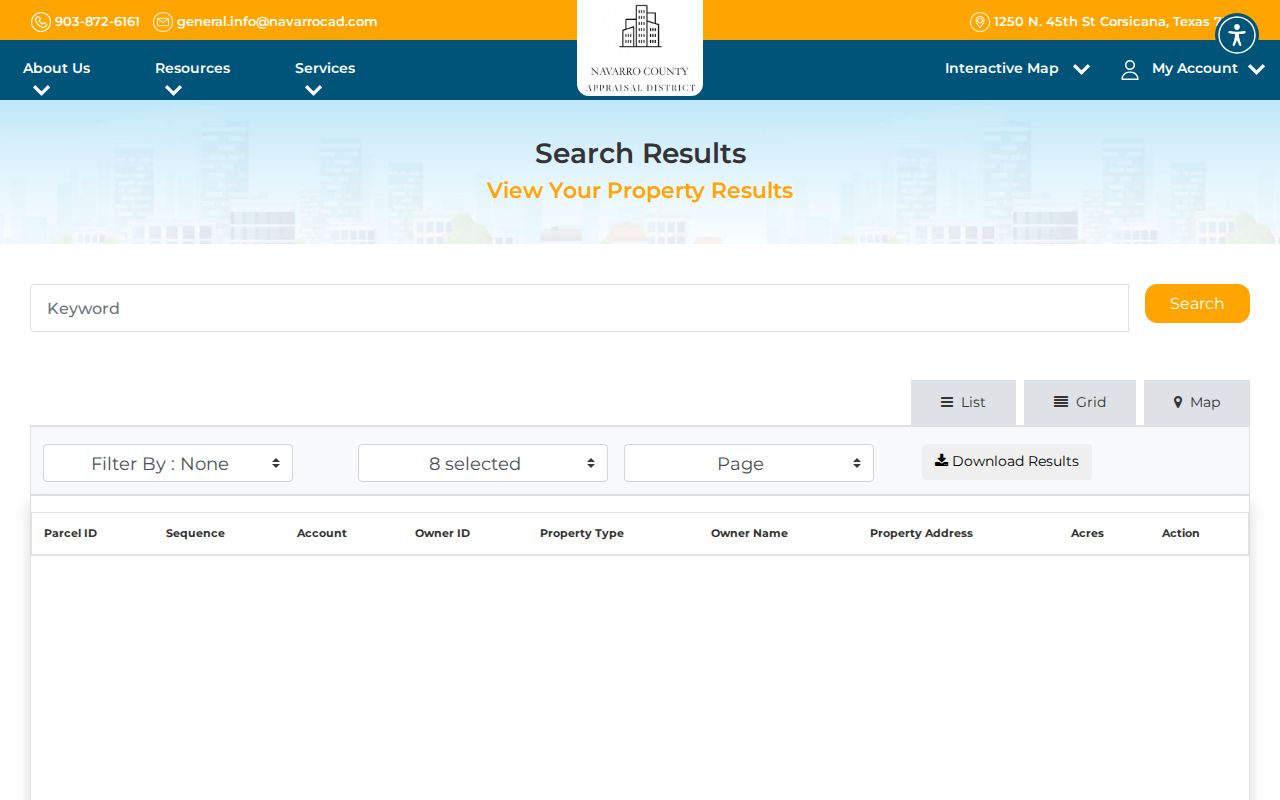Expand the Resources menu chevron
The height and width of the screenshot is (800, 1280).
tap(173, 90)
